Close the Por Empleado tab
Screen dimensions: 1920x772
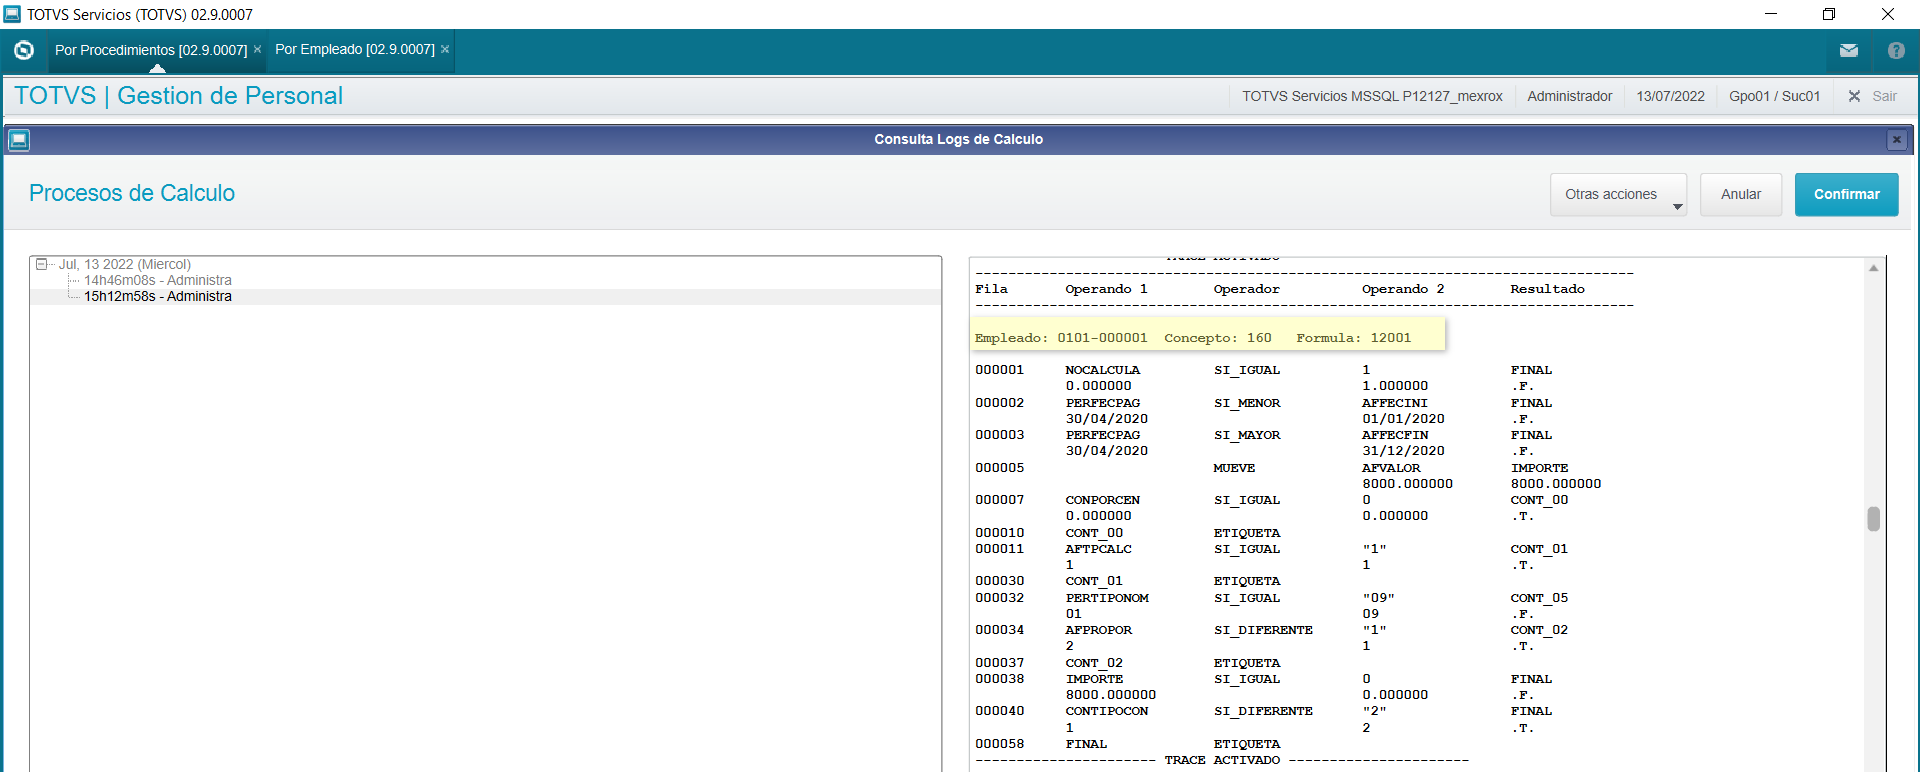pyautogui.click(x=445, y=49)
